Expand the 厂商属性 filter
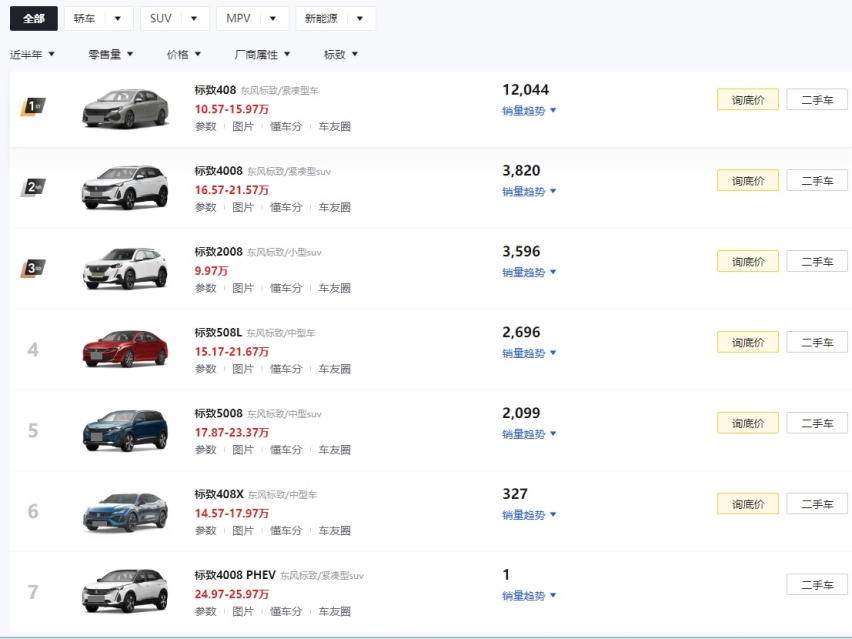Screen dimensions: 852x639 [x=262, y=54]
